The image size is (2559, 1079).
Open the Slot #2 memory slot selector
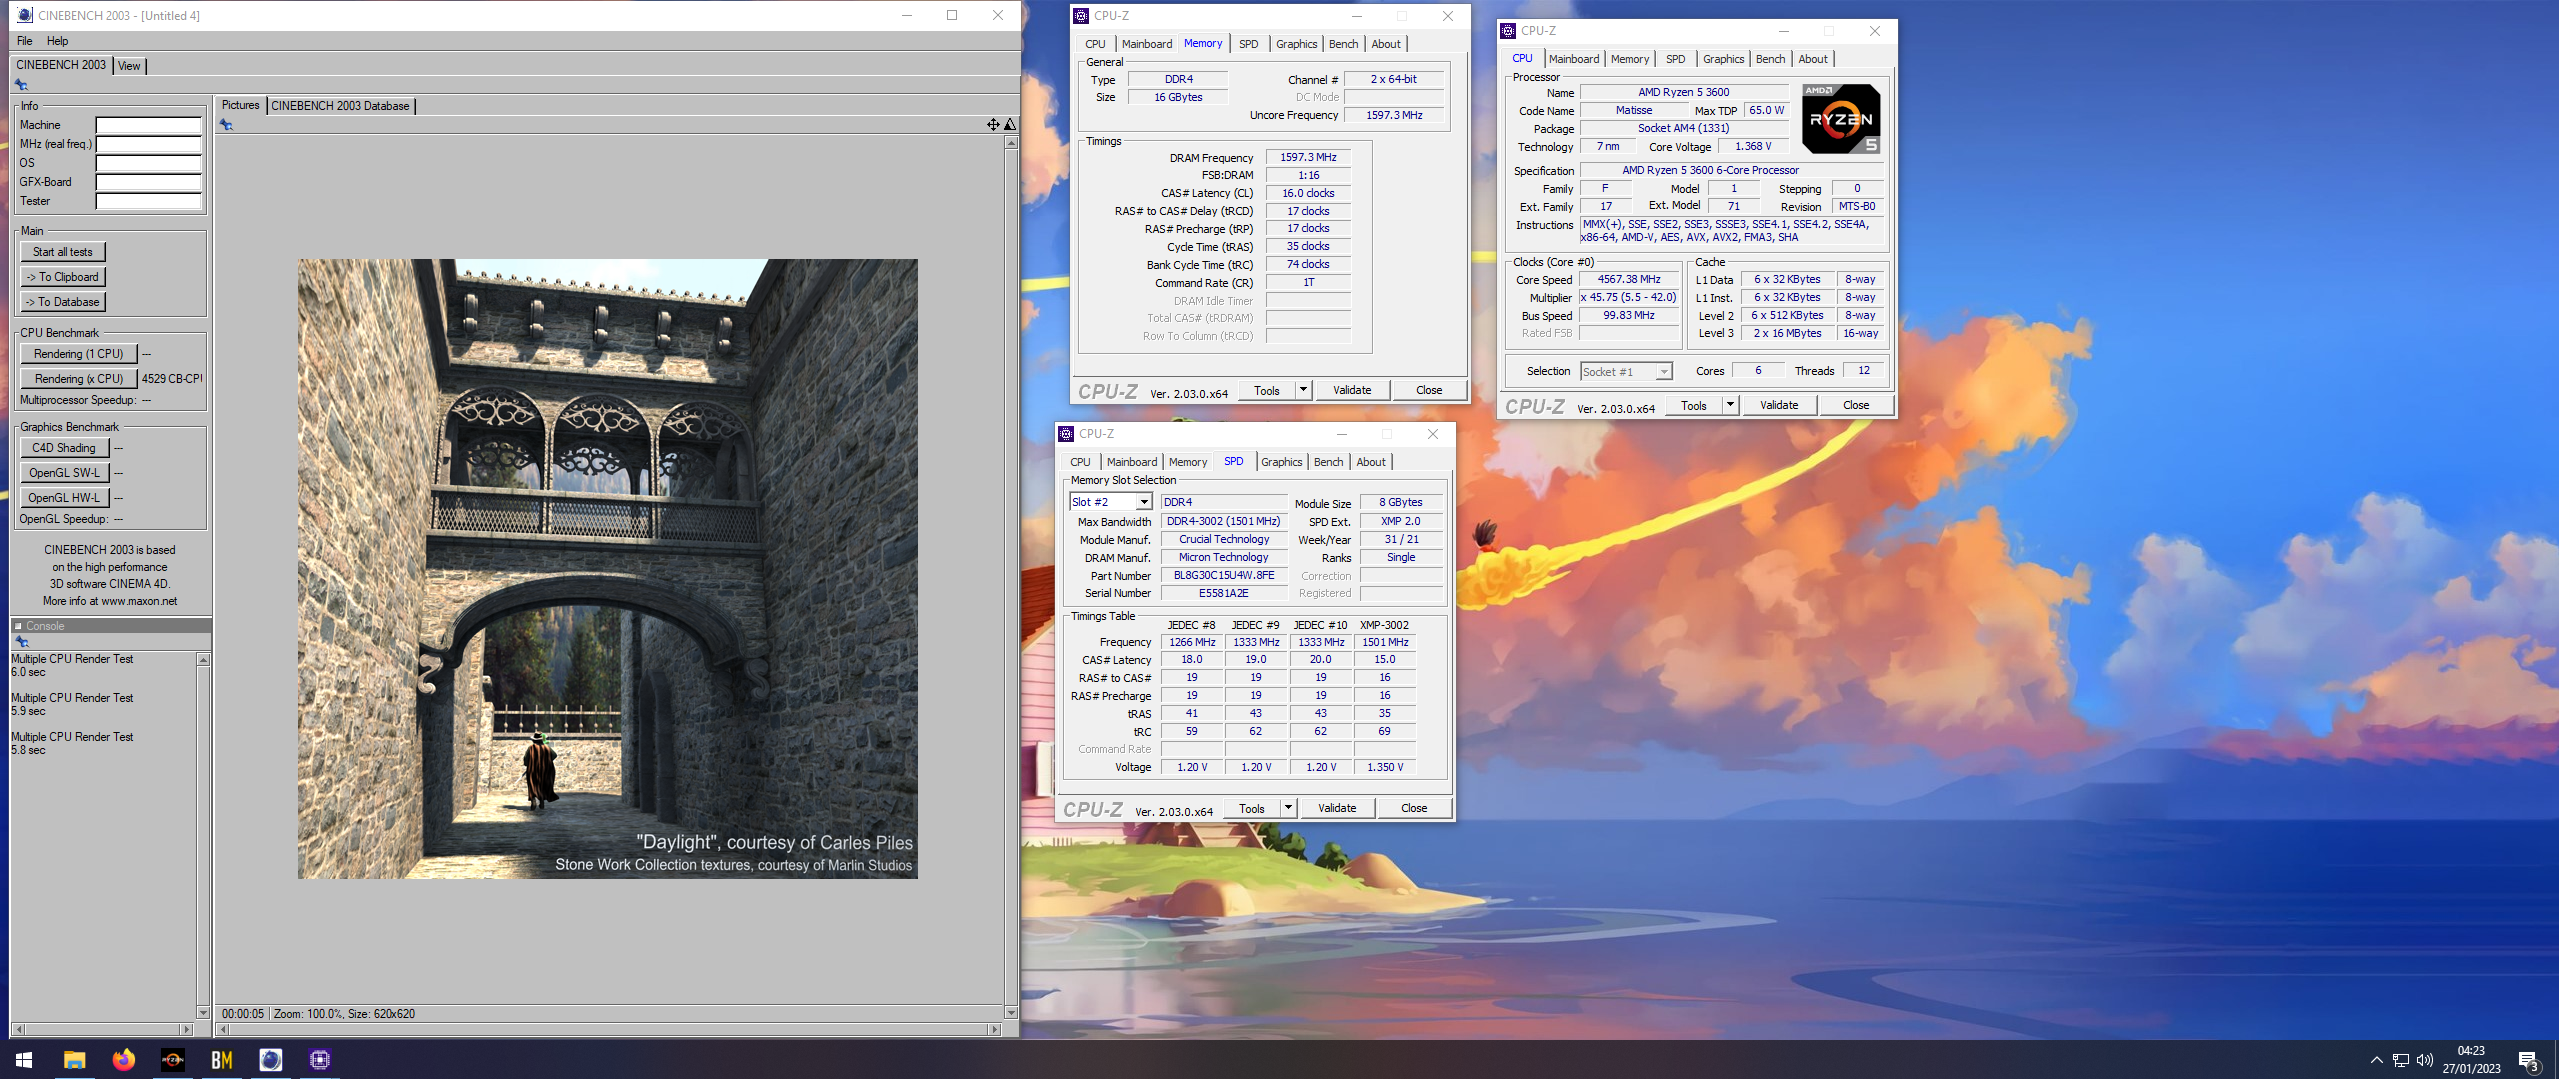(x=1110, y=502)
